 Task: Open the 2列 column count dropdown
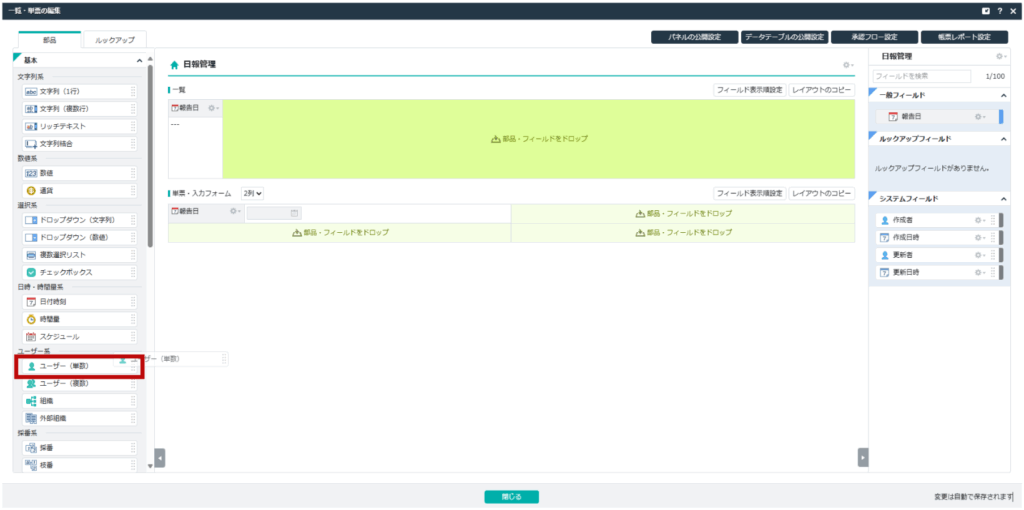click(252, 193)
